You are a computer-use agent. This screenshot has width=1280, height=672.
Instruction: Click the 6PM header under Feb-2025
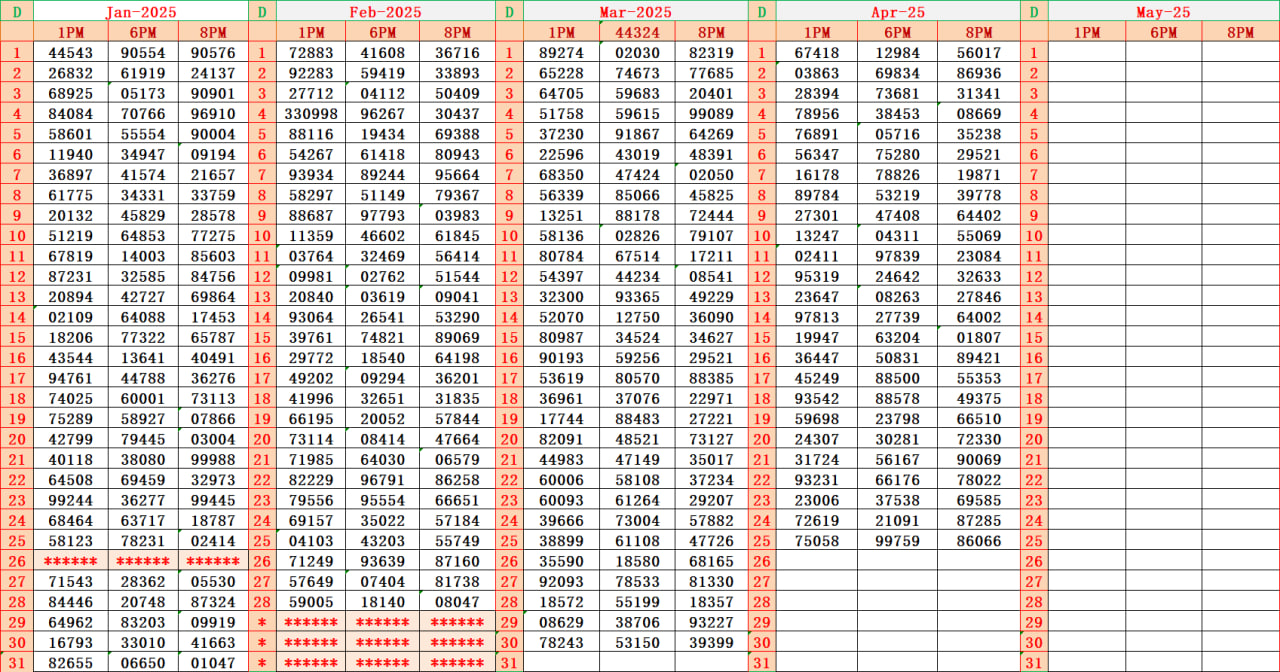[383, 32]
